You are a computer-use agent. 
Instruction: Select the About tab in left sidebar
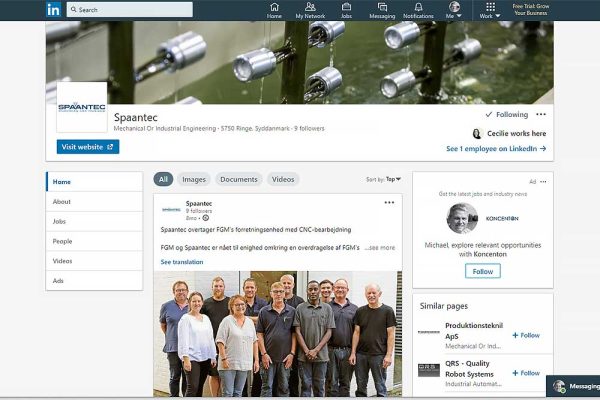[x=94, y=202]
